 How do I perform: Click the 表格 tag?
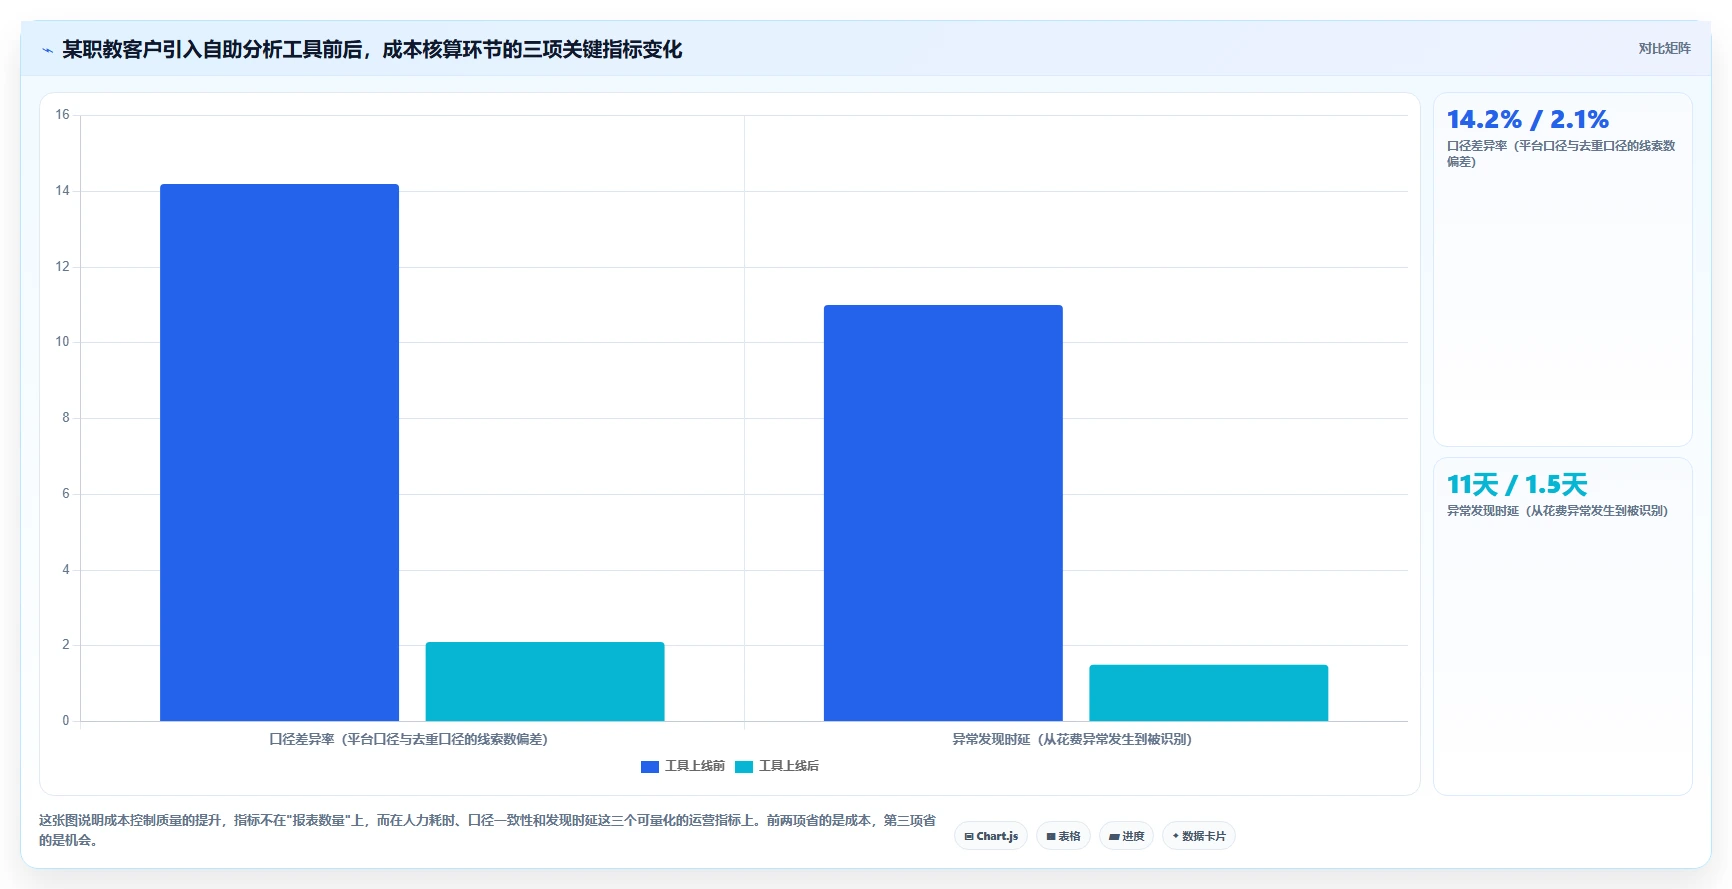1063,836
